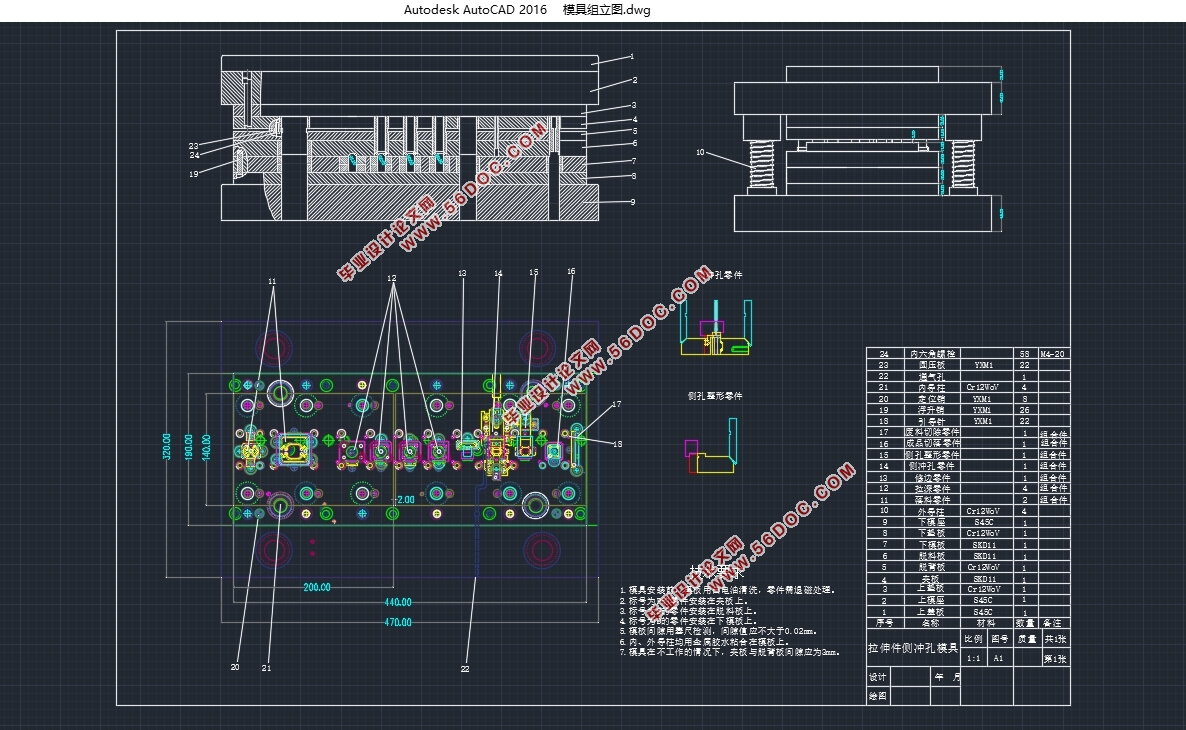Select the 内导柱 name cell in parts table
Viewport: 1186px width, 730px height.
tap(931, 387)
